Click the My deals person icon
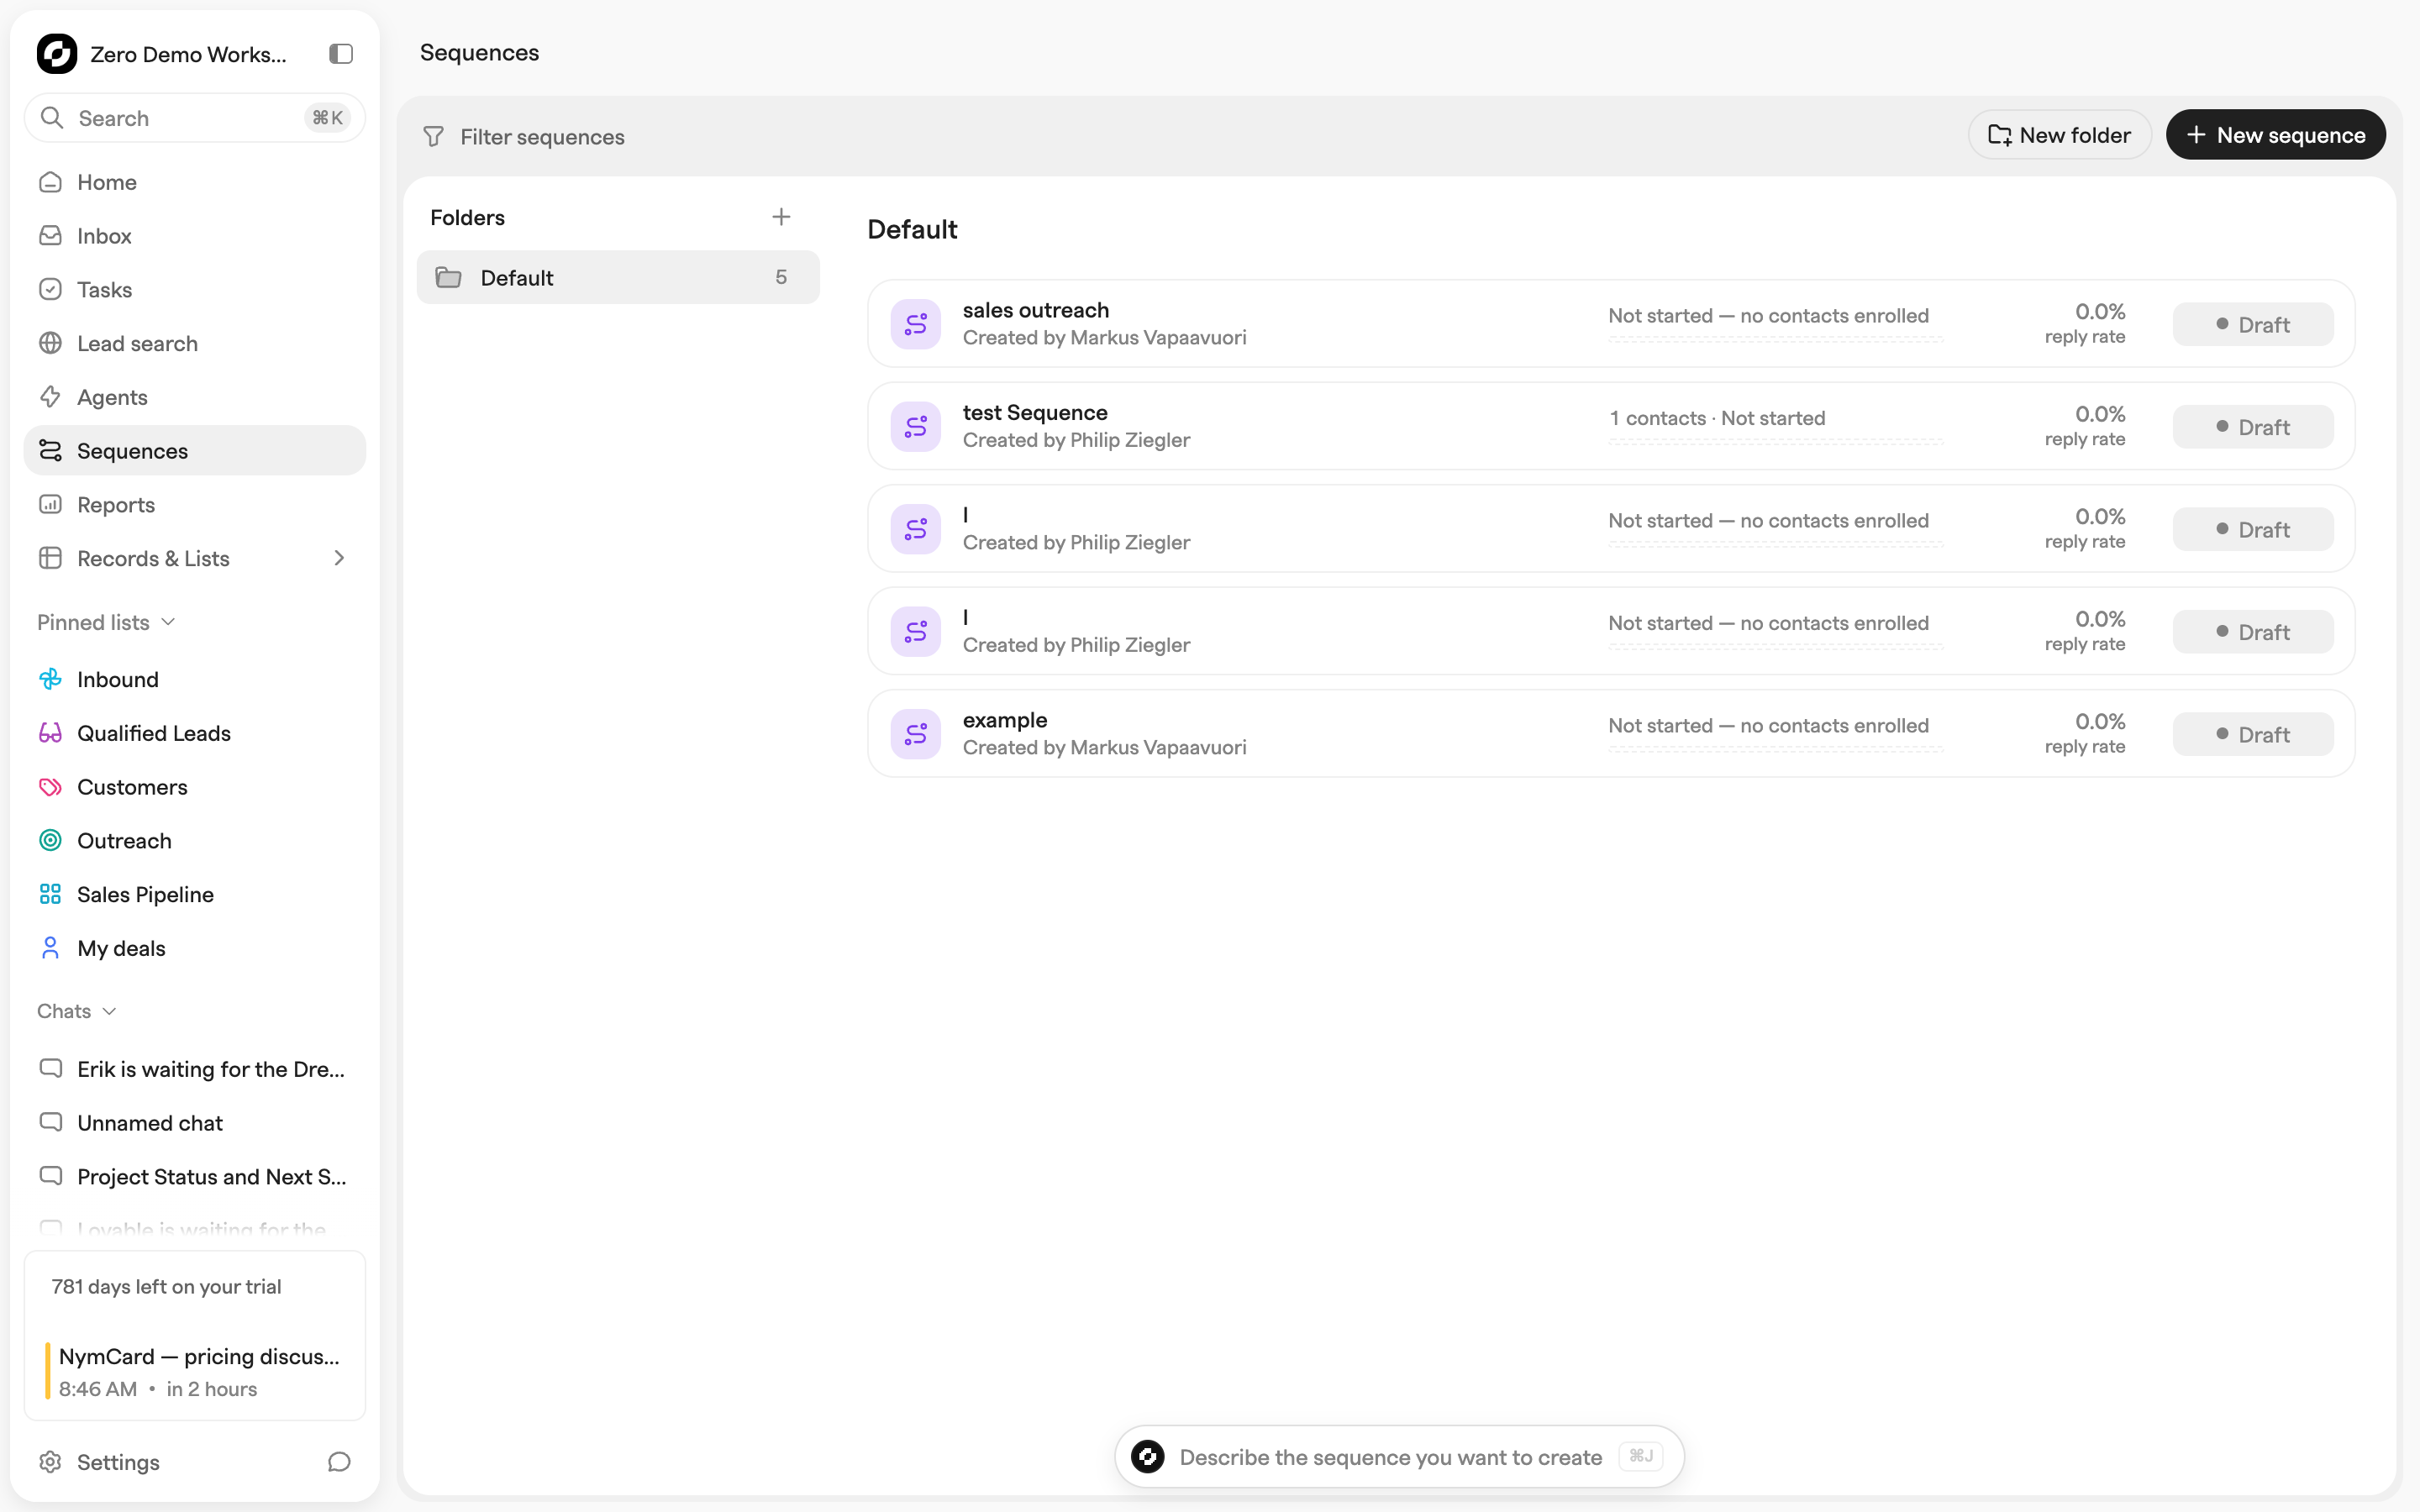Screen dimensions: 2420x1512 (x=50, y=948)
